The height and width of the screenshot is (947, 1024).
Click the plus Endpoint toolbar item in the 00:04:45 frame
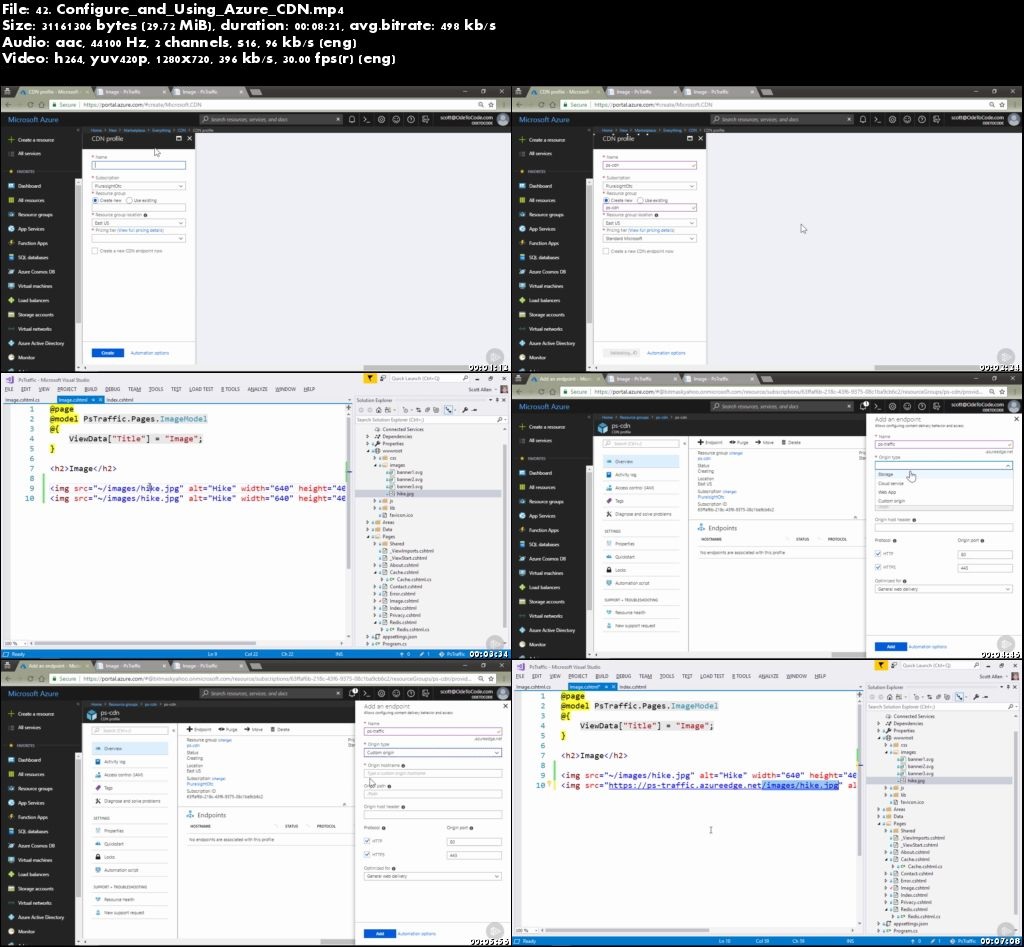709,443
